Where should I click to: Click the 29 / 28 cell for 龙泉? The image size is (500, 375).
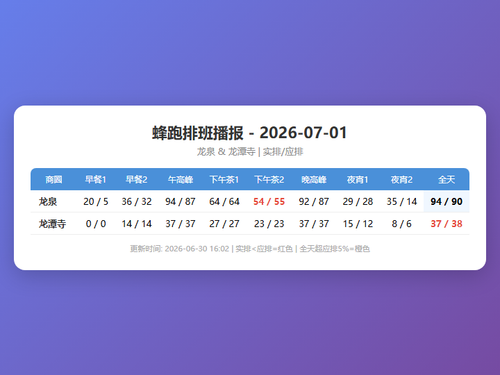(358, 201)
